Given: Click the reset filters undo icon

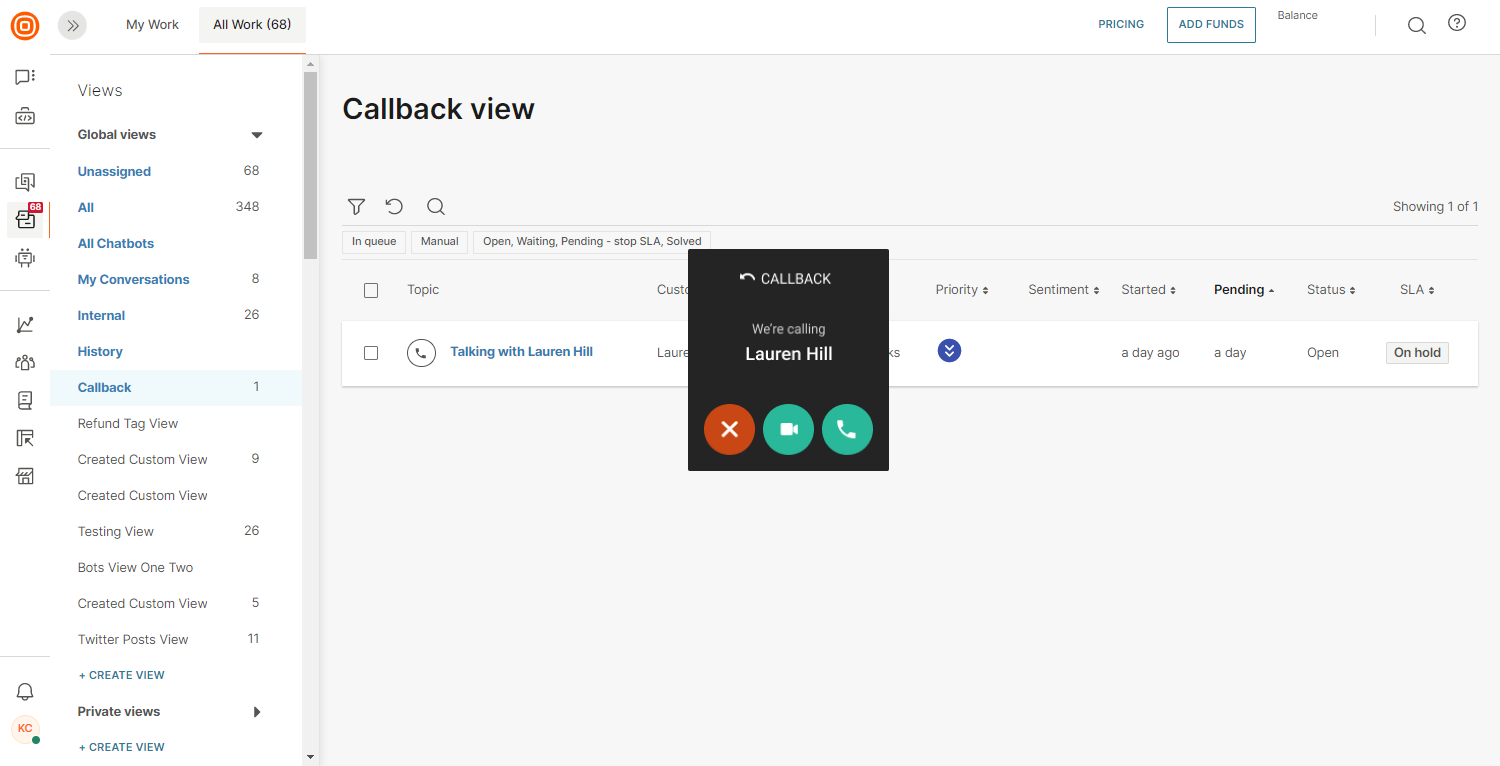Looking at the screenshot, I should pyautogui.click(x=395, y=207).
